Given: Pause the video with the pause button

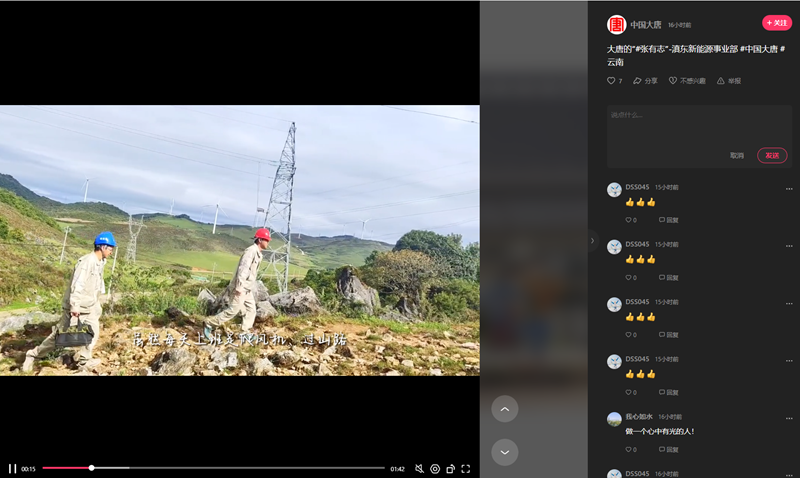Looking at the screenshot, I should (x=13, y=468).
